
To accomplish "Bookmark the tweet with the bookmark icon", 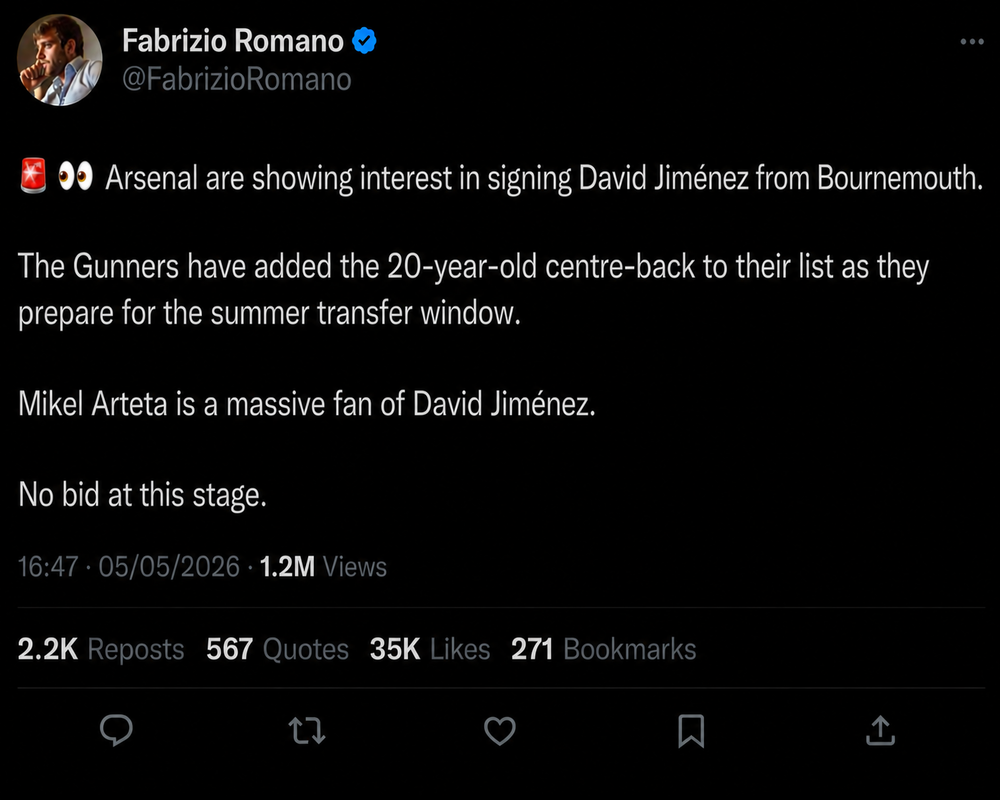I will (x=691, y=730).
